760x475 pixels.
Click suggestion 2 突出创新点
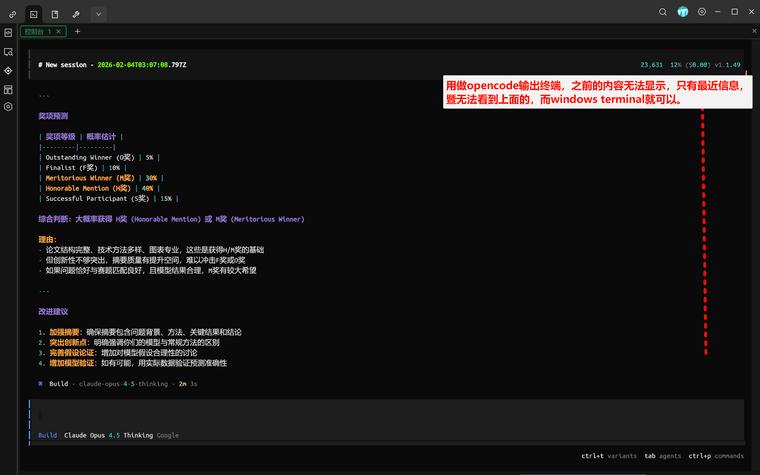(x=129, y=343)
